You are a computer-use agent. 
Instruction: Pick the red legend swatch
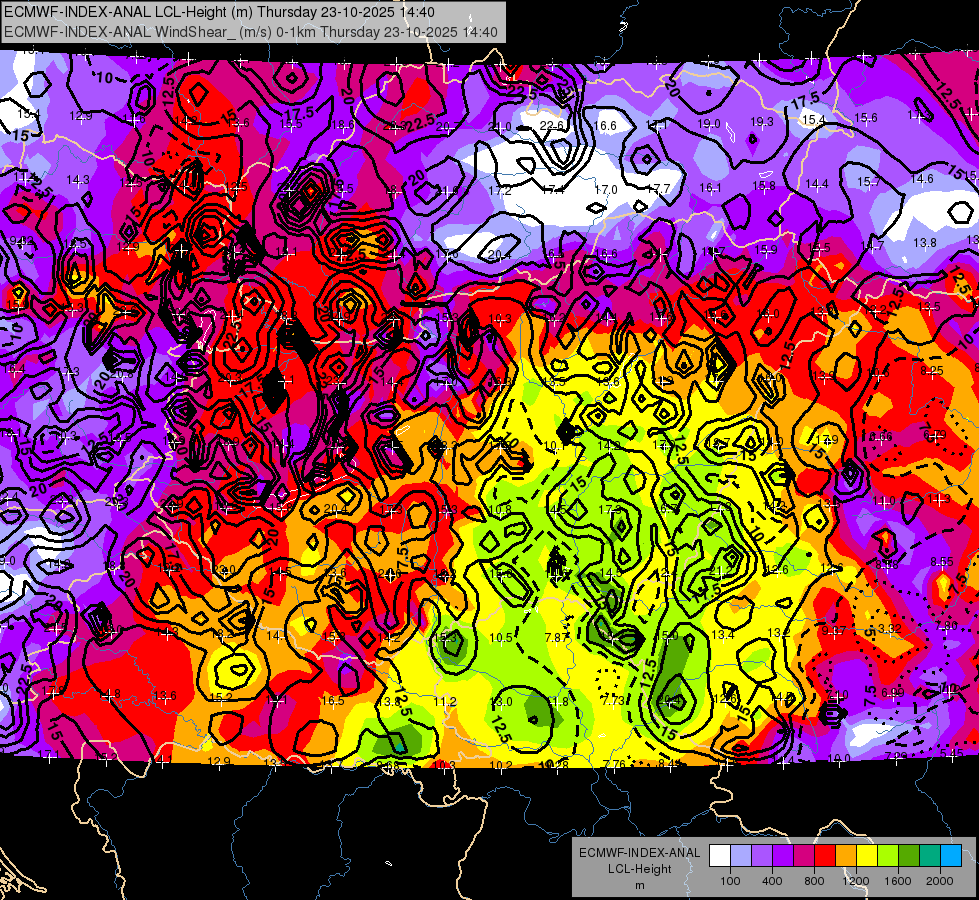tap(825, 856)
